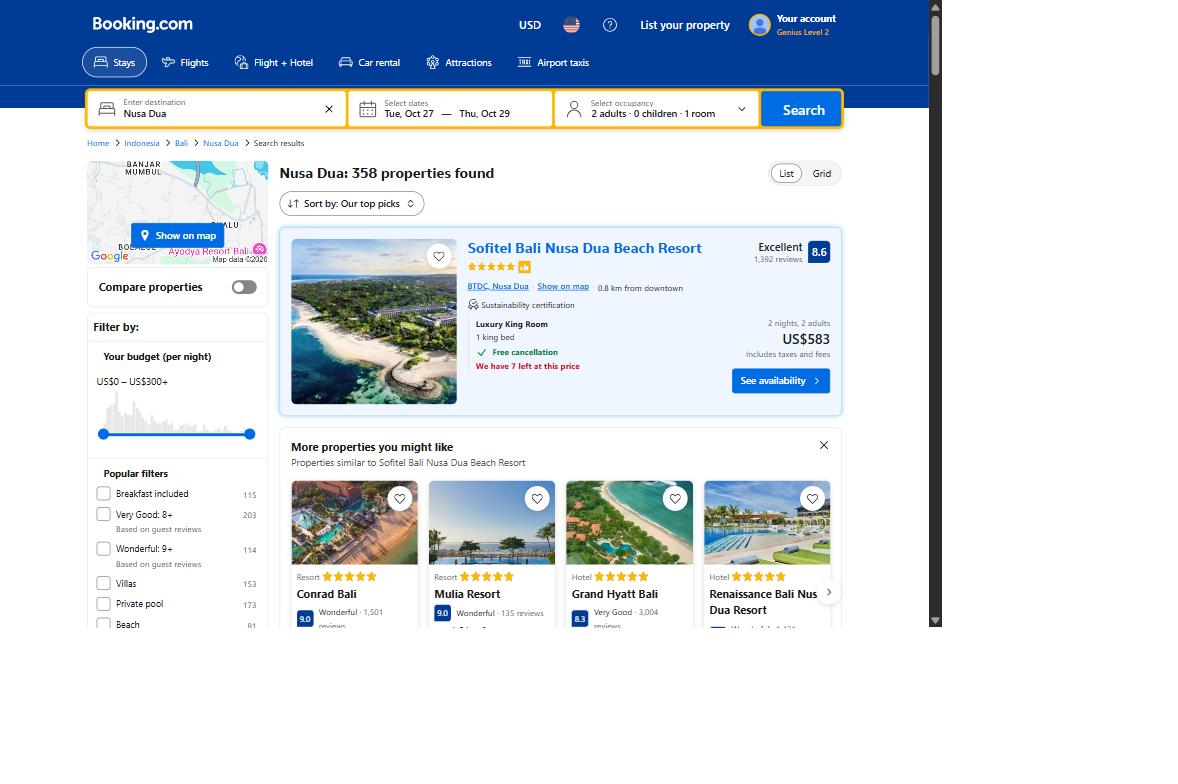
Task: Select the Flights tab
Action: pos(185,62)
